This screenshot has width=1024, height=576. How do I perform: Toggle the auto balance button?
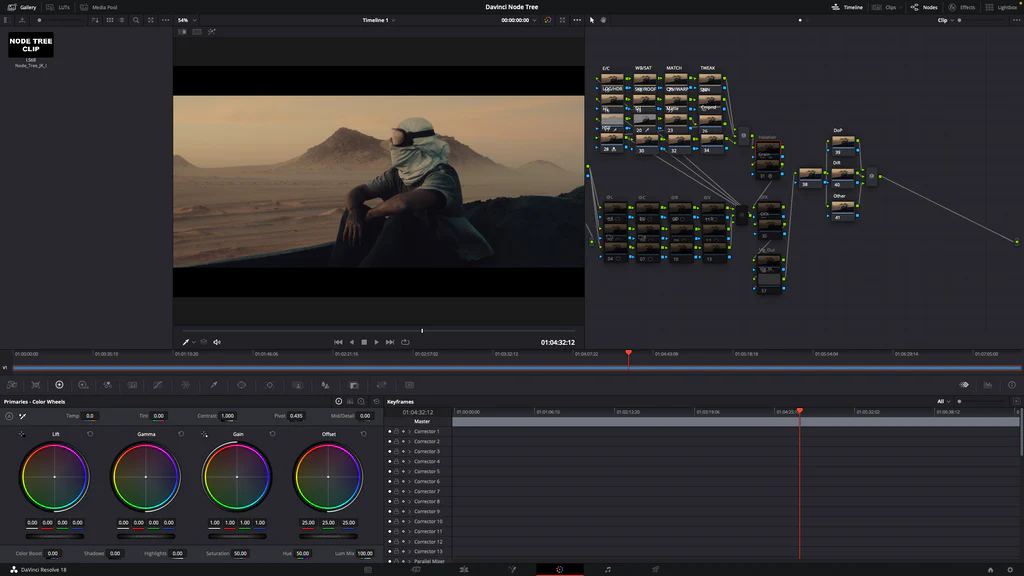tap(9, 416)
